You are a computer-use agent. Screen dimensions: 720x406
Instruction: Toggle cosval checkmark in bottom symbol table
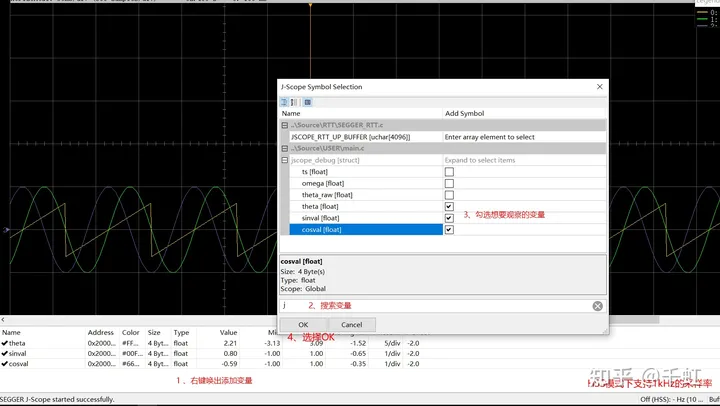pyautogui.click(x=5, y=364)
